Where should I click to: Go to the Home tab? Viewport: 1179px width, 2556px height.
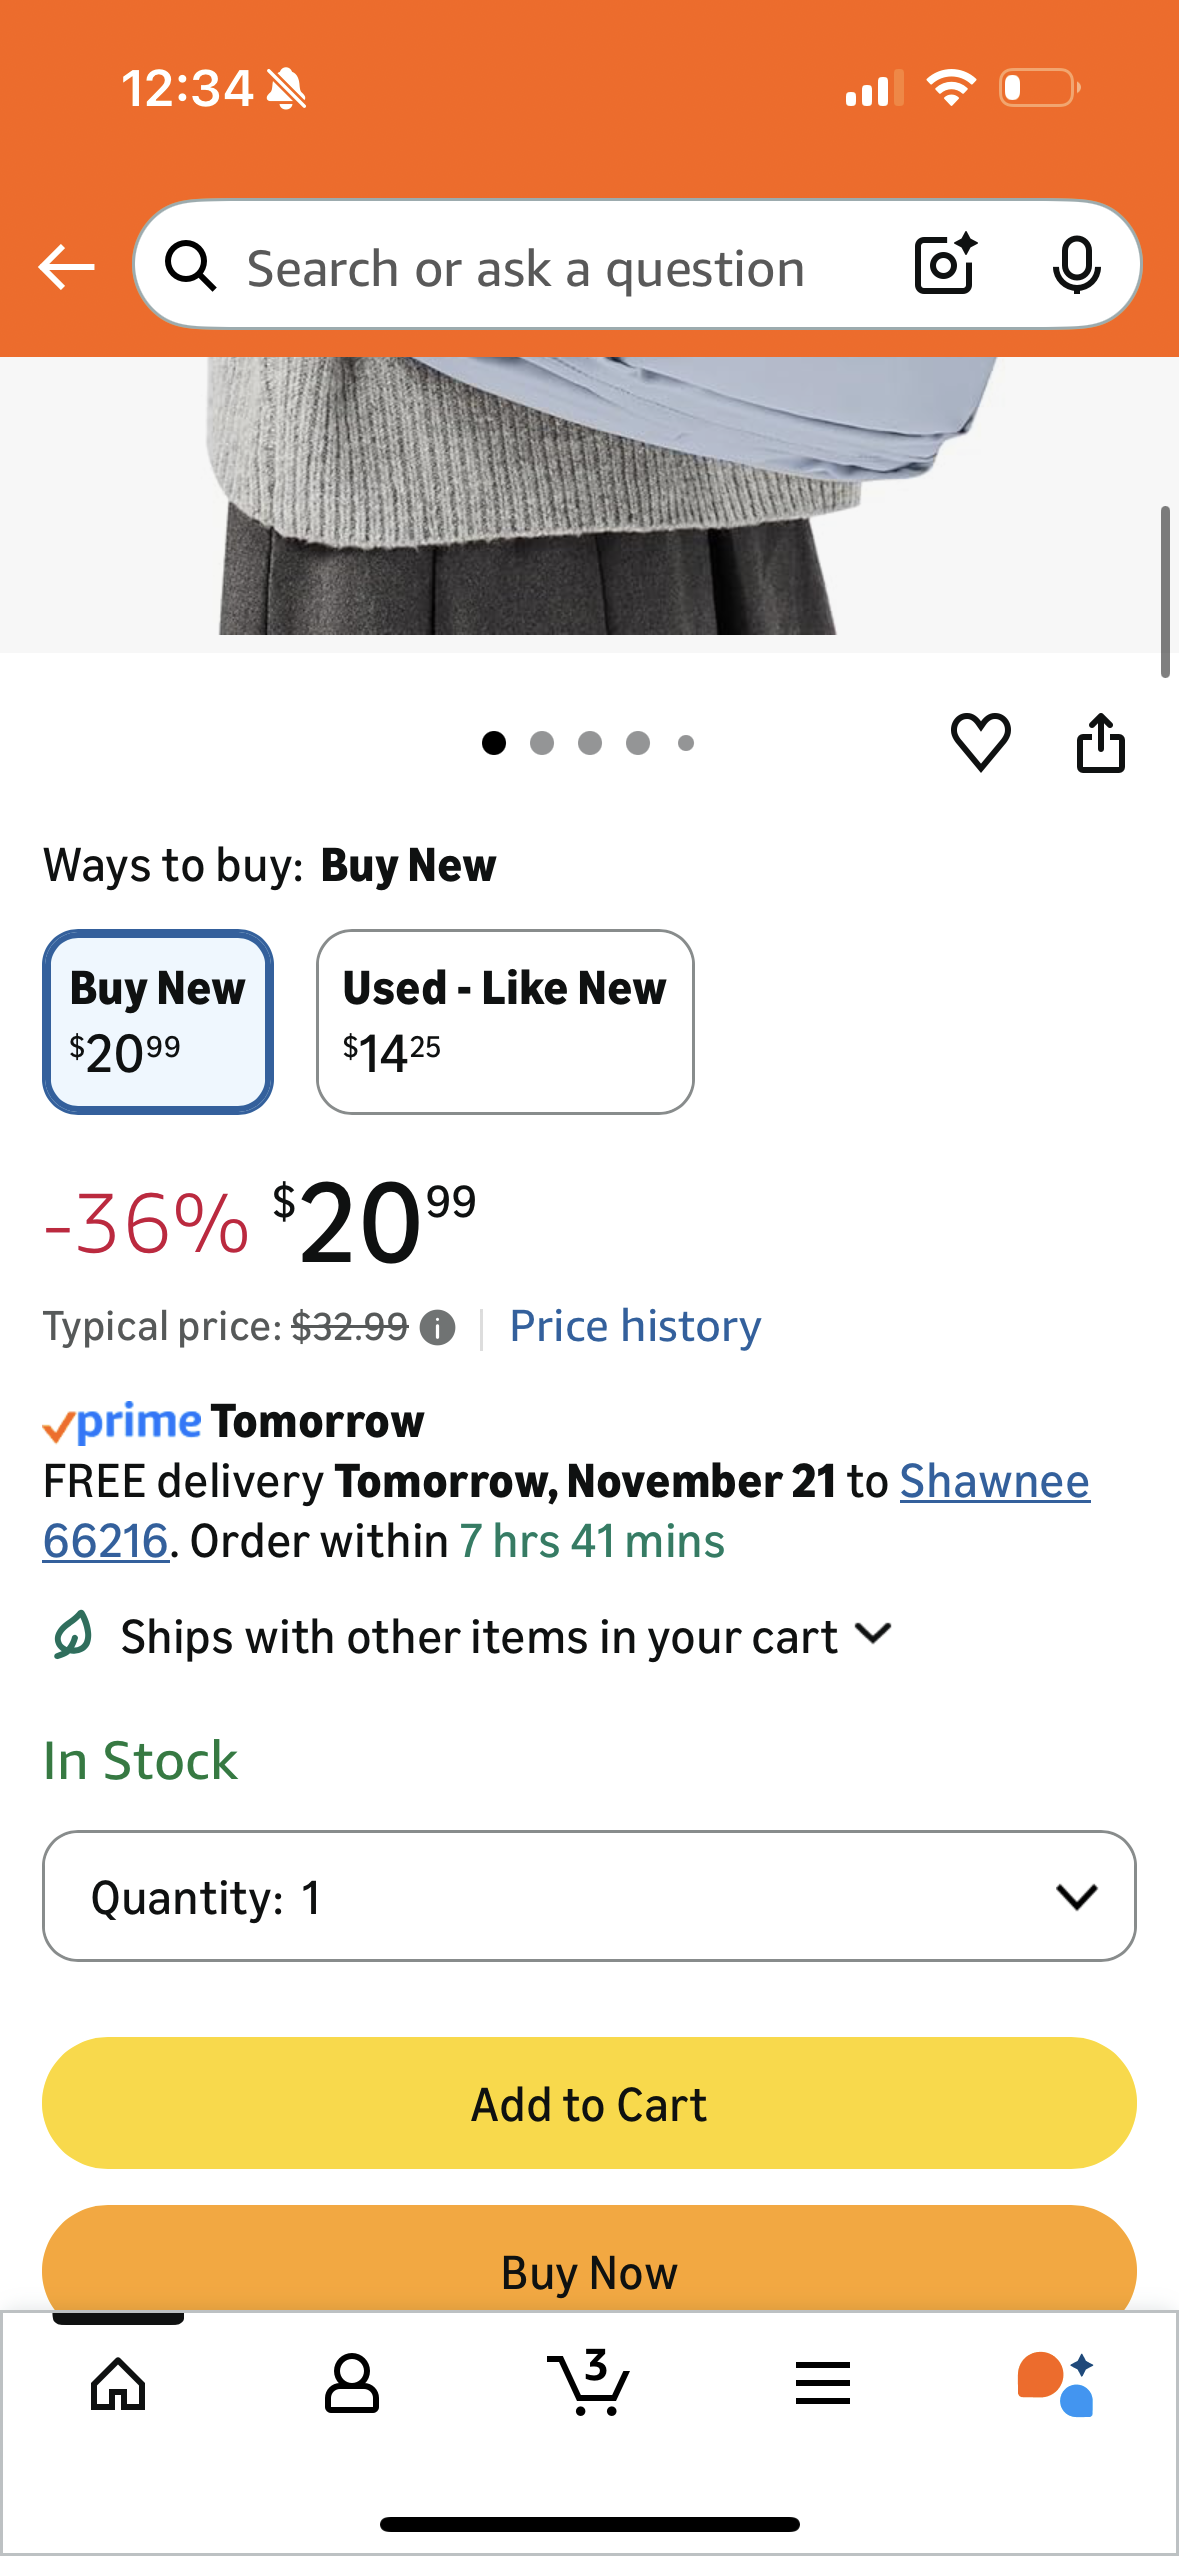coord(118,2384)
